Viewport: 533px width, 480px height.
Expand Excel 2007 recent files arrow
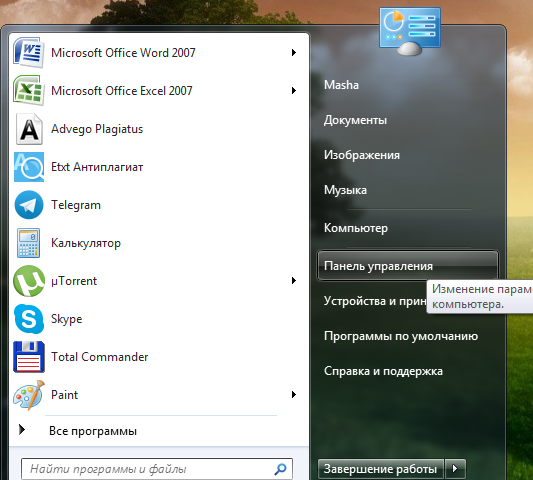pos(294,90)
